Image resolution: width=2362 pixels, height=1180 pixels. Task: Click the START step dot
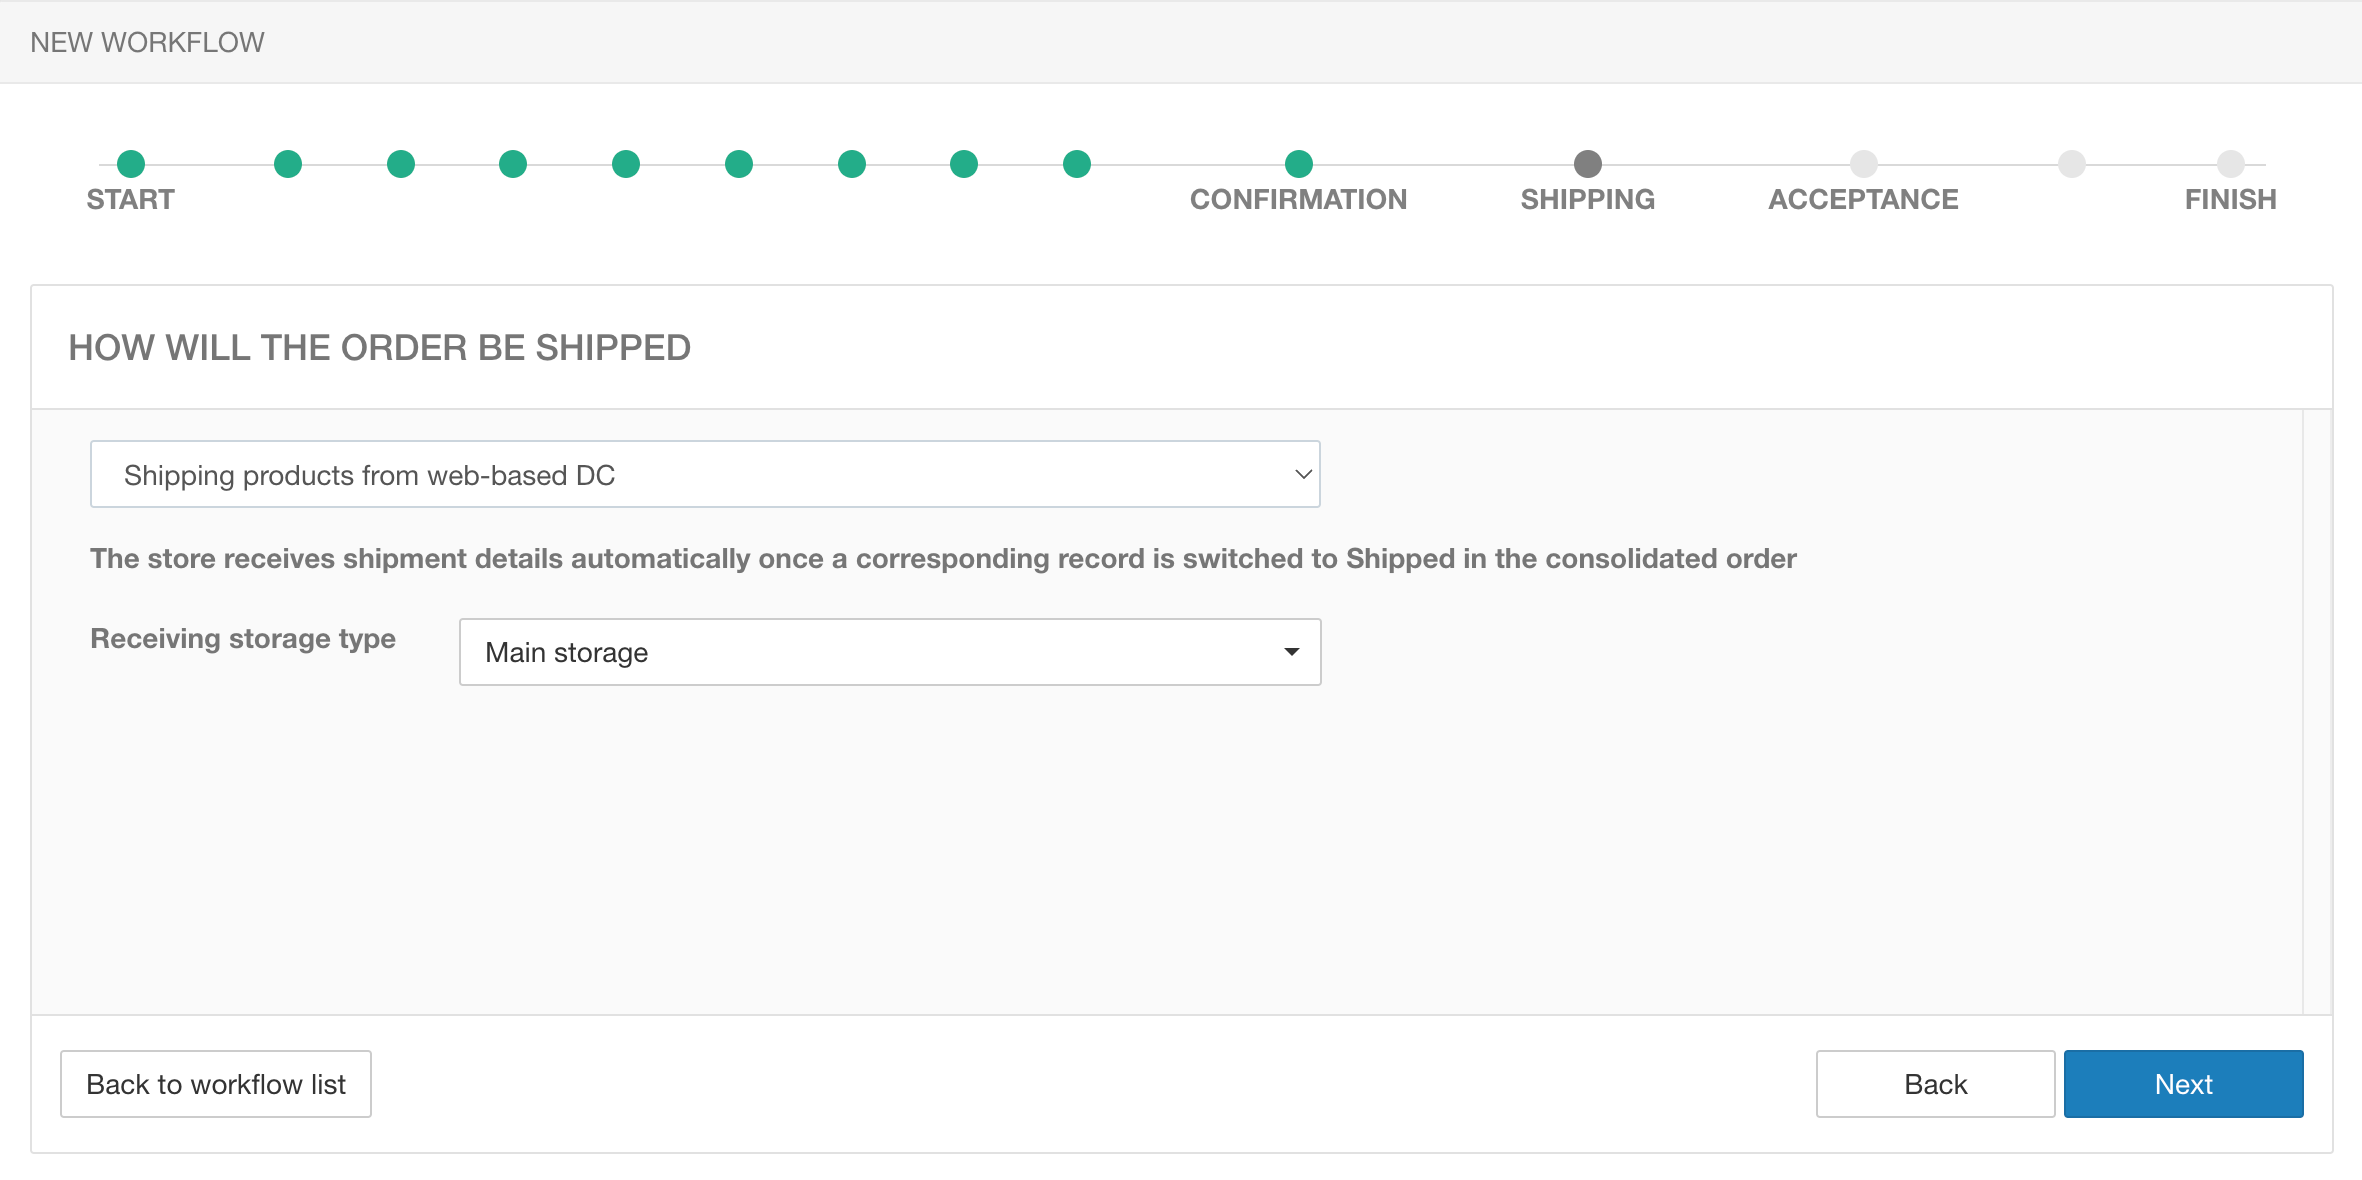pos(131,163)
